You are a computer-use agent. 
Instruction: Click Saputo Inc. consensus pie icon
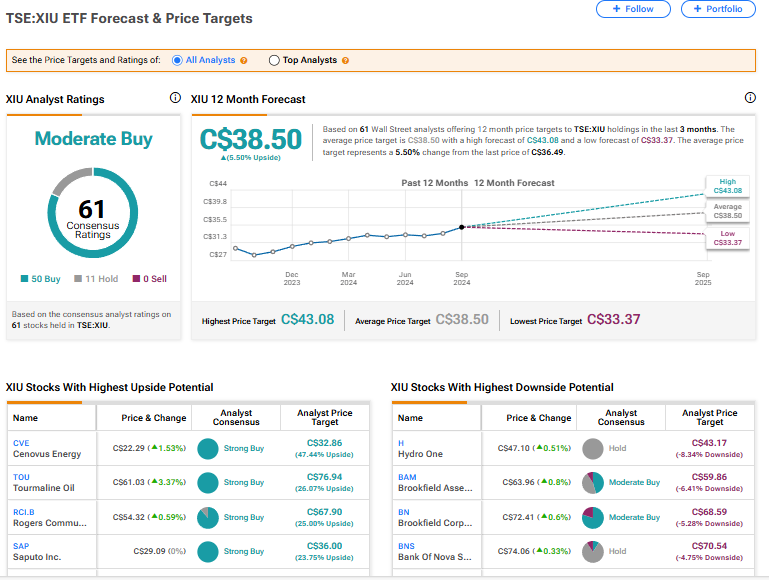pos(207,552)
